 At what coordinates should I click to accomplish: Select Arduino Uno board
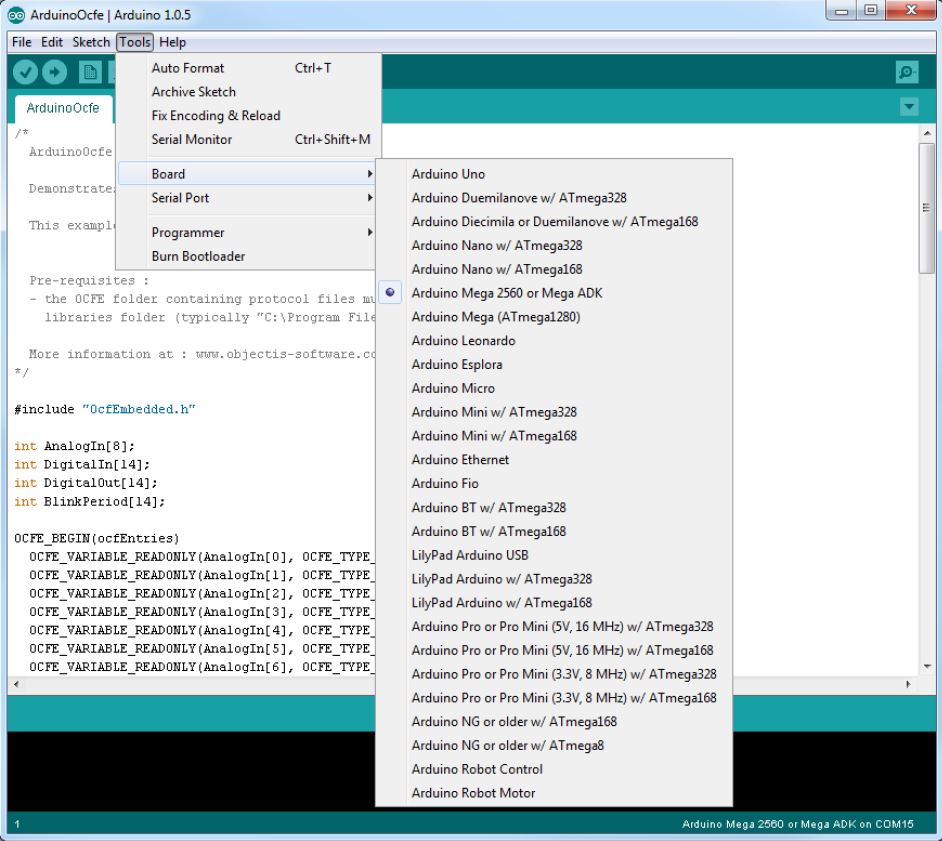point(553,174)
